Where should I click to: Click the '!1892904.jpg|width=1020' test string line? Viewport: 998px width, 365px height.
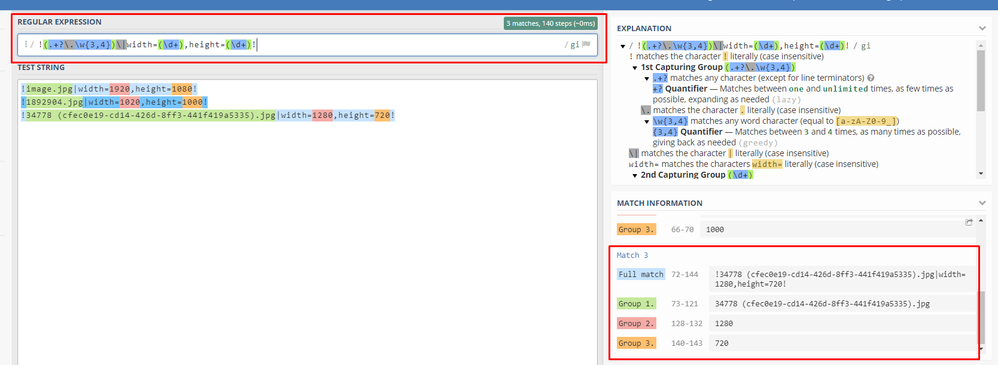(114, 103)
